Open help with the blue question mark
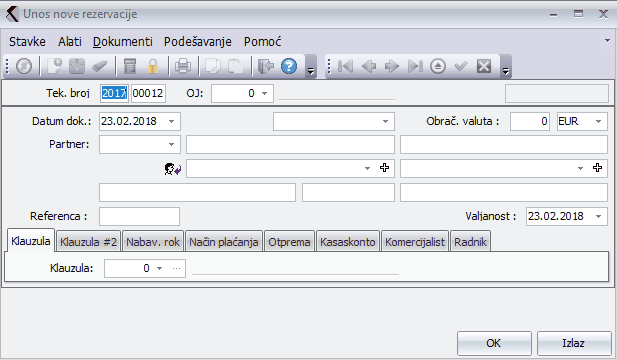The height and width of the screenshot is (360, 617). (x=289, y=66)
